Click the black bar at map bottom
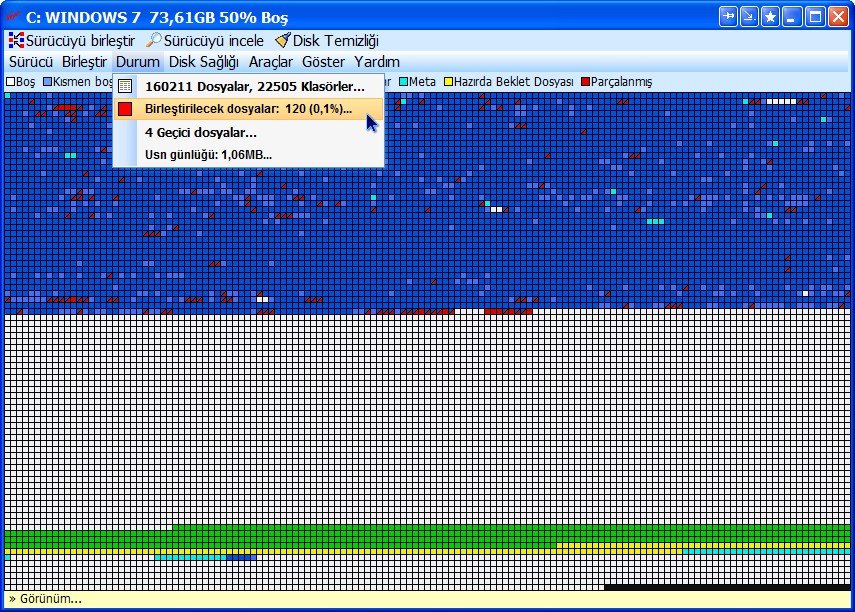855x612 pixels. click(x=727, y=587)
